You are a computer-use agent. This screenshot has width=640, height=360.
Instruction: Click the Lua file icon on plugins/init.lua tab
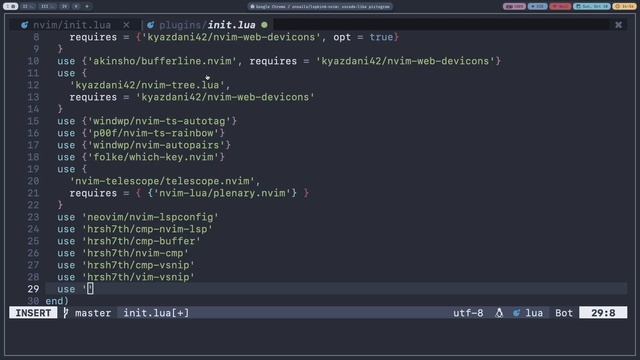pos(151,25)
